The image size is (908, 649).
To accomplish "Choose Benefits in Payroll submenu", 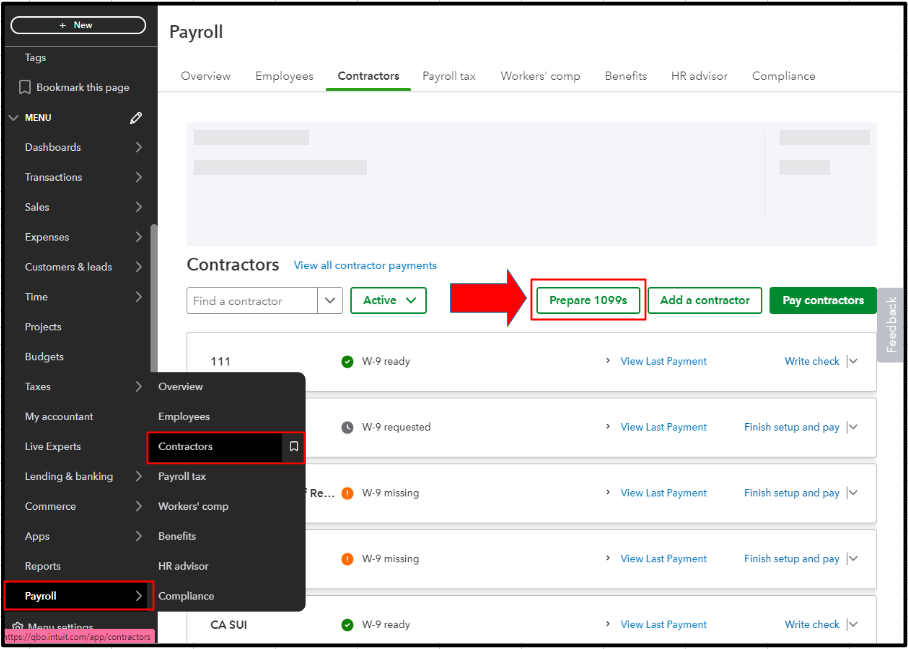I will tap(177, 536).
